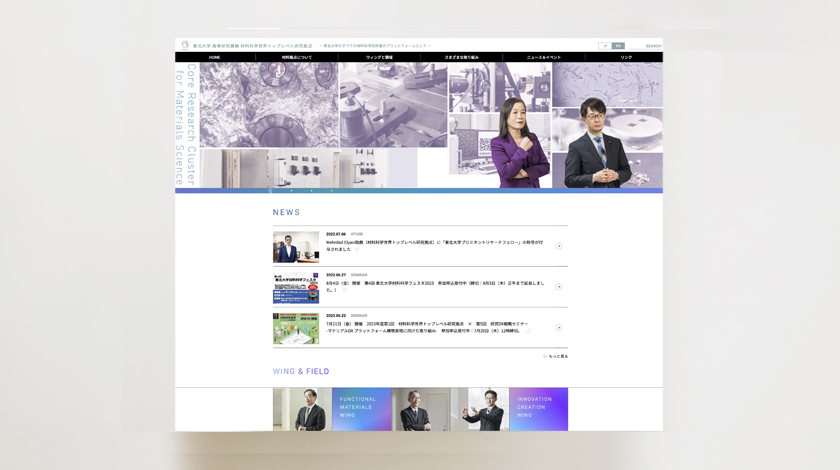Switch language to JP
Image resolution: width=840 pixels, height=470 pixels.
605,46
